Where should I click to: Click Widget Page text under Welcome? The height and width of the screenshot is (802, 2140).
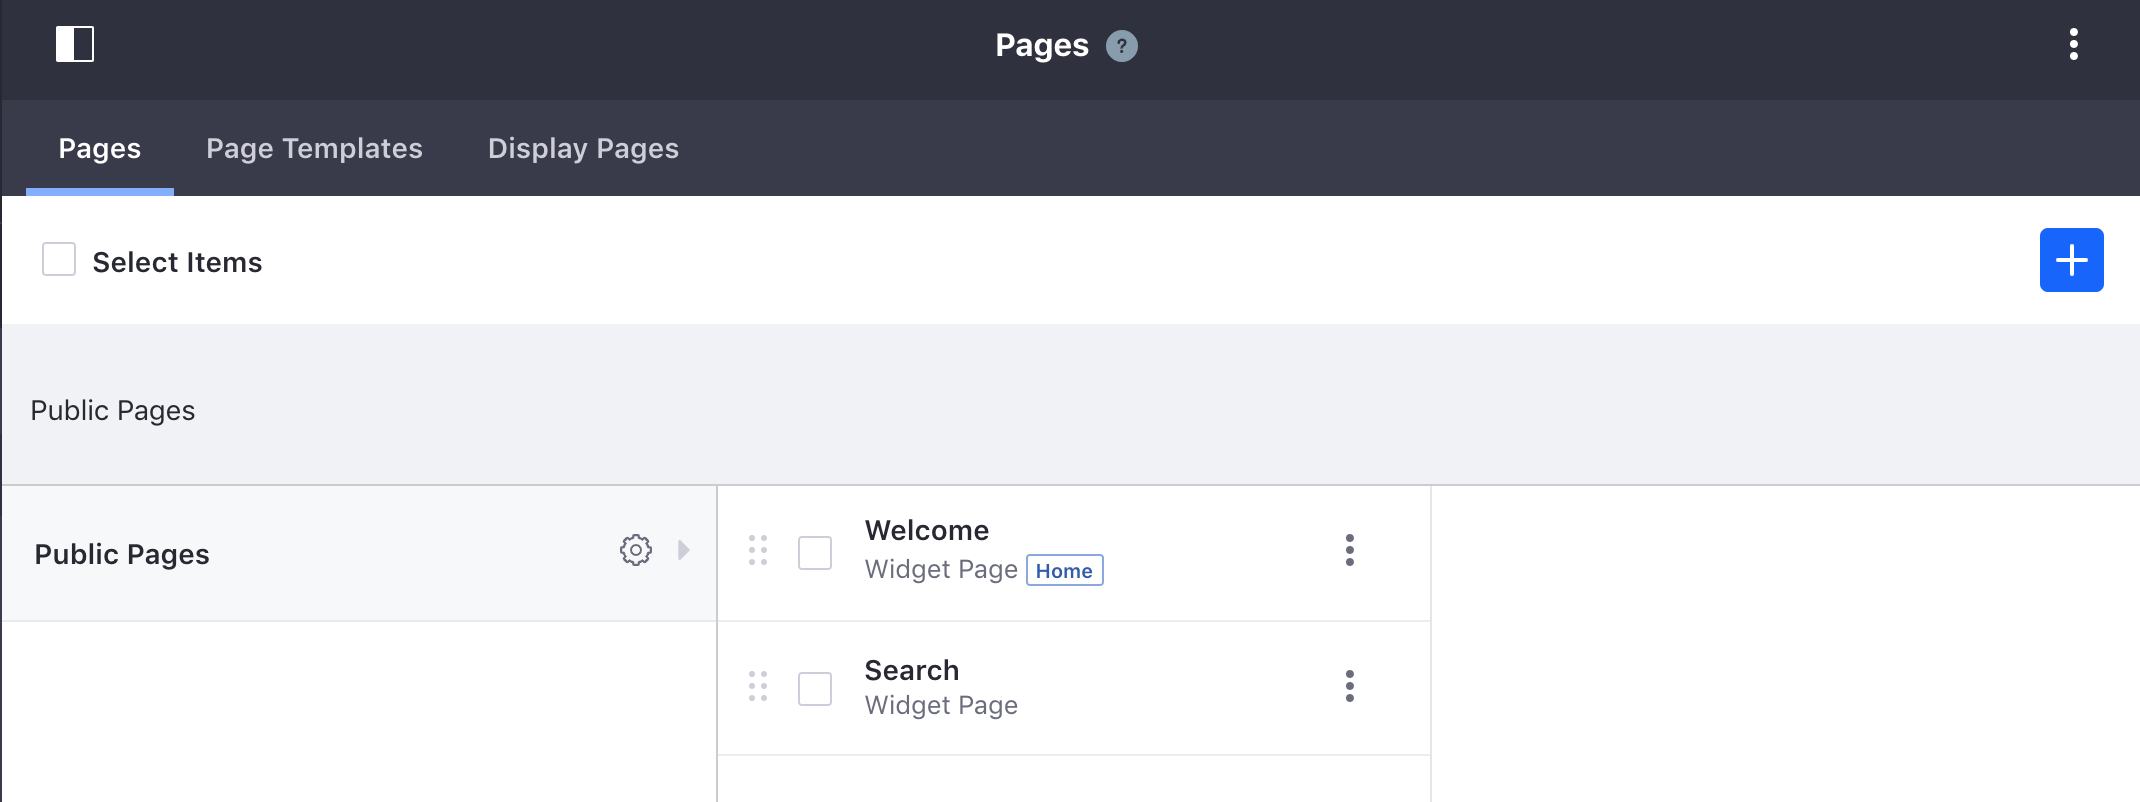point(941,569)
